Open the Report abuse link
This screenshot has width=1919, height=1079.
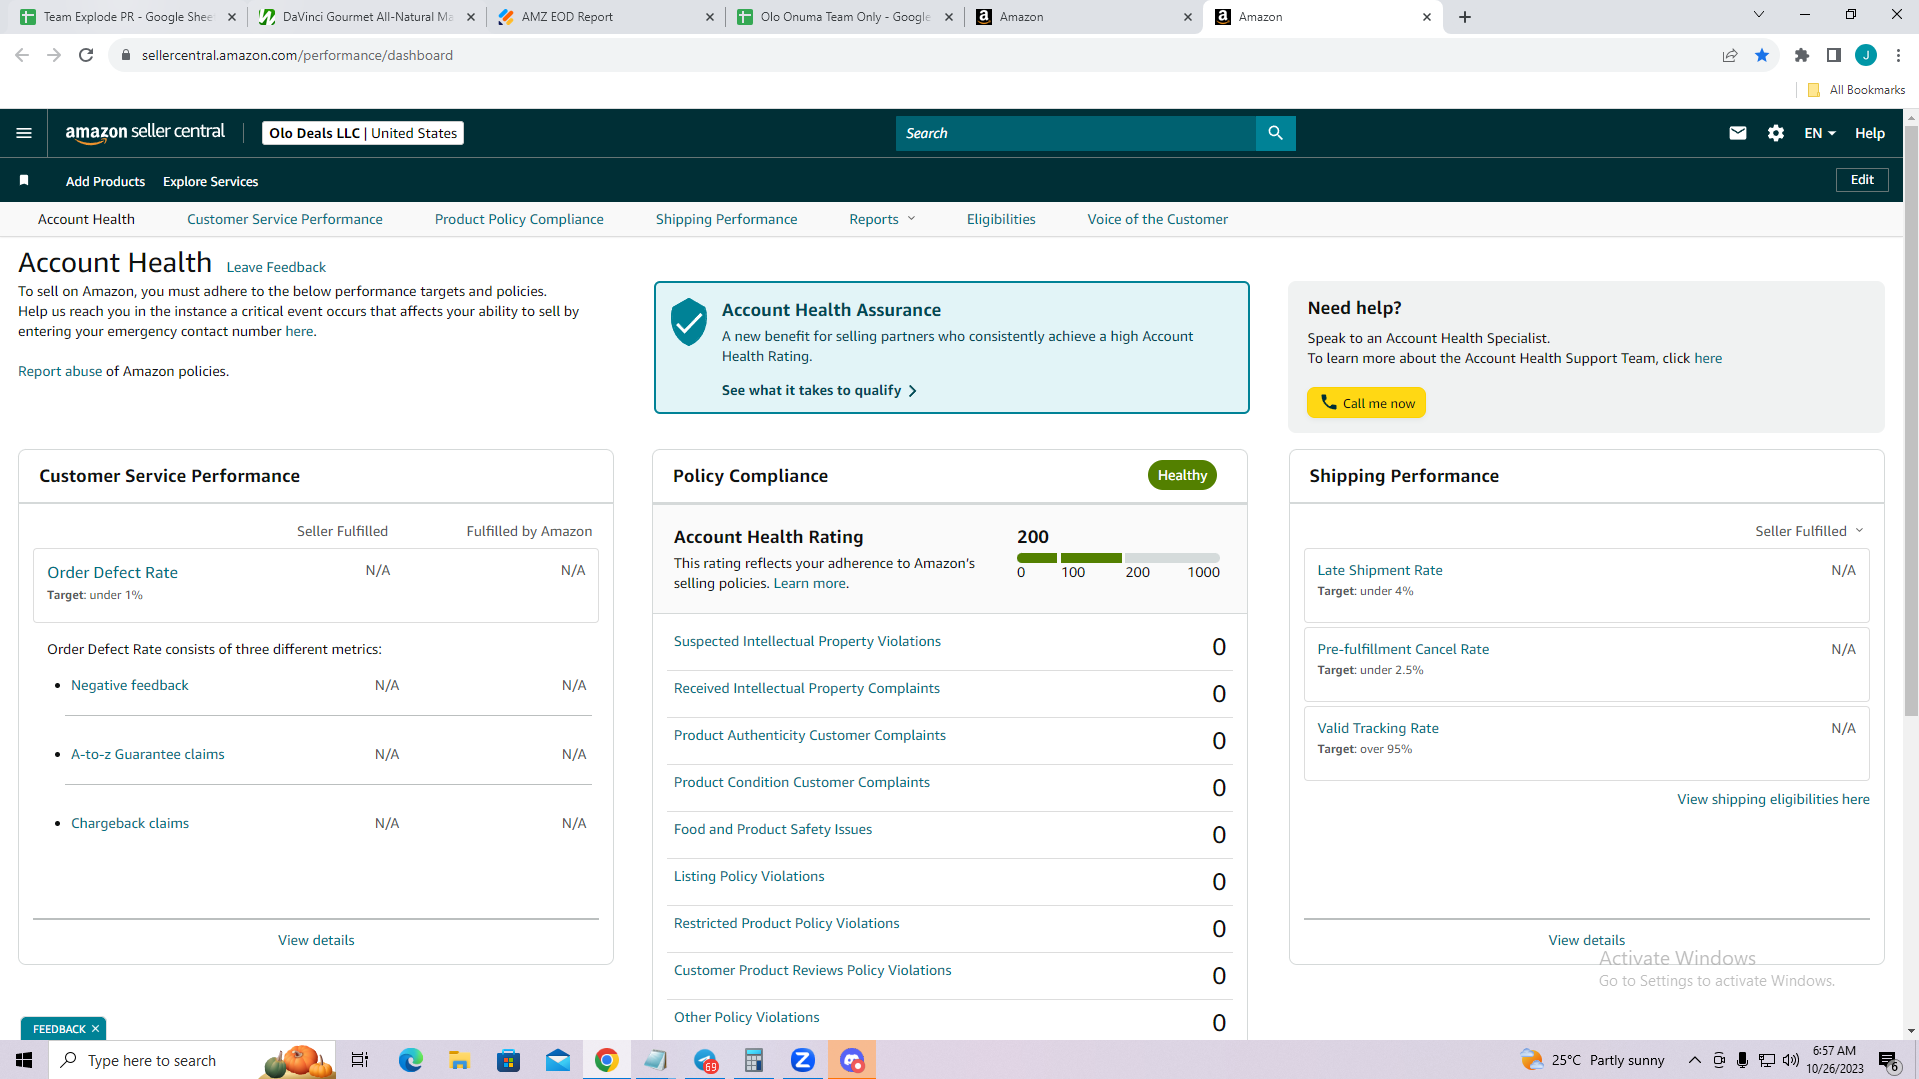coord(60,371)
